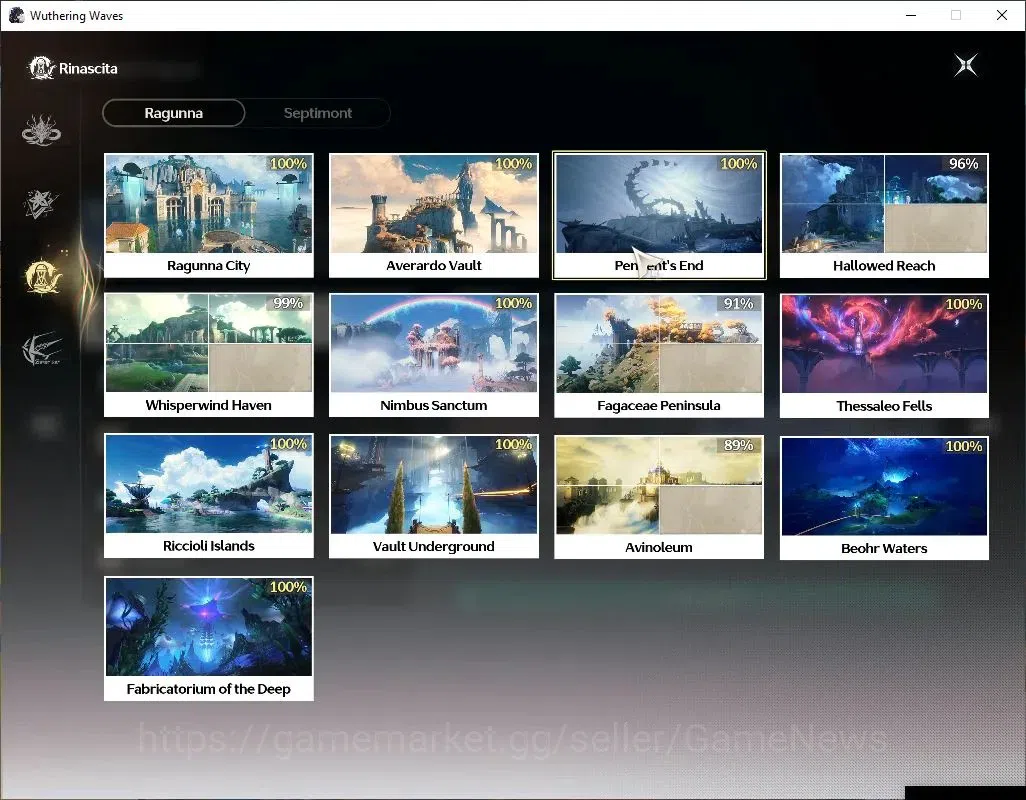Click Wuthering Waves app icon in title bar
The height and width of the screenshot is (800, 1026).
click(16, 15)
